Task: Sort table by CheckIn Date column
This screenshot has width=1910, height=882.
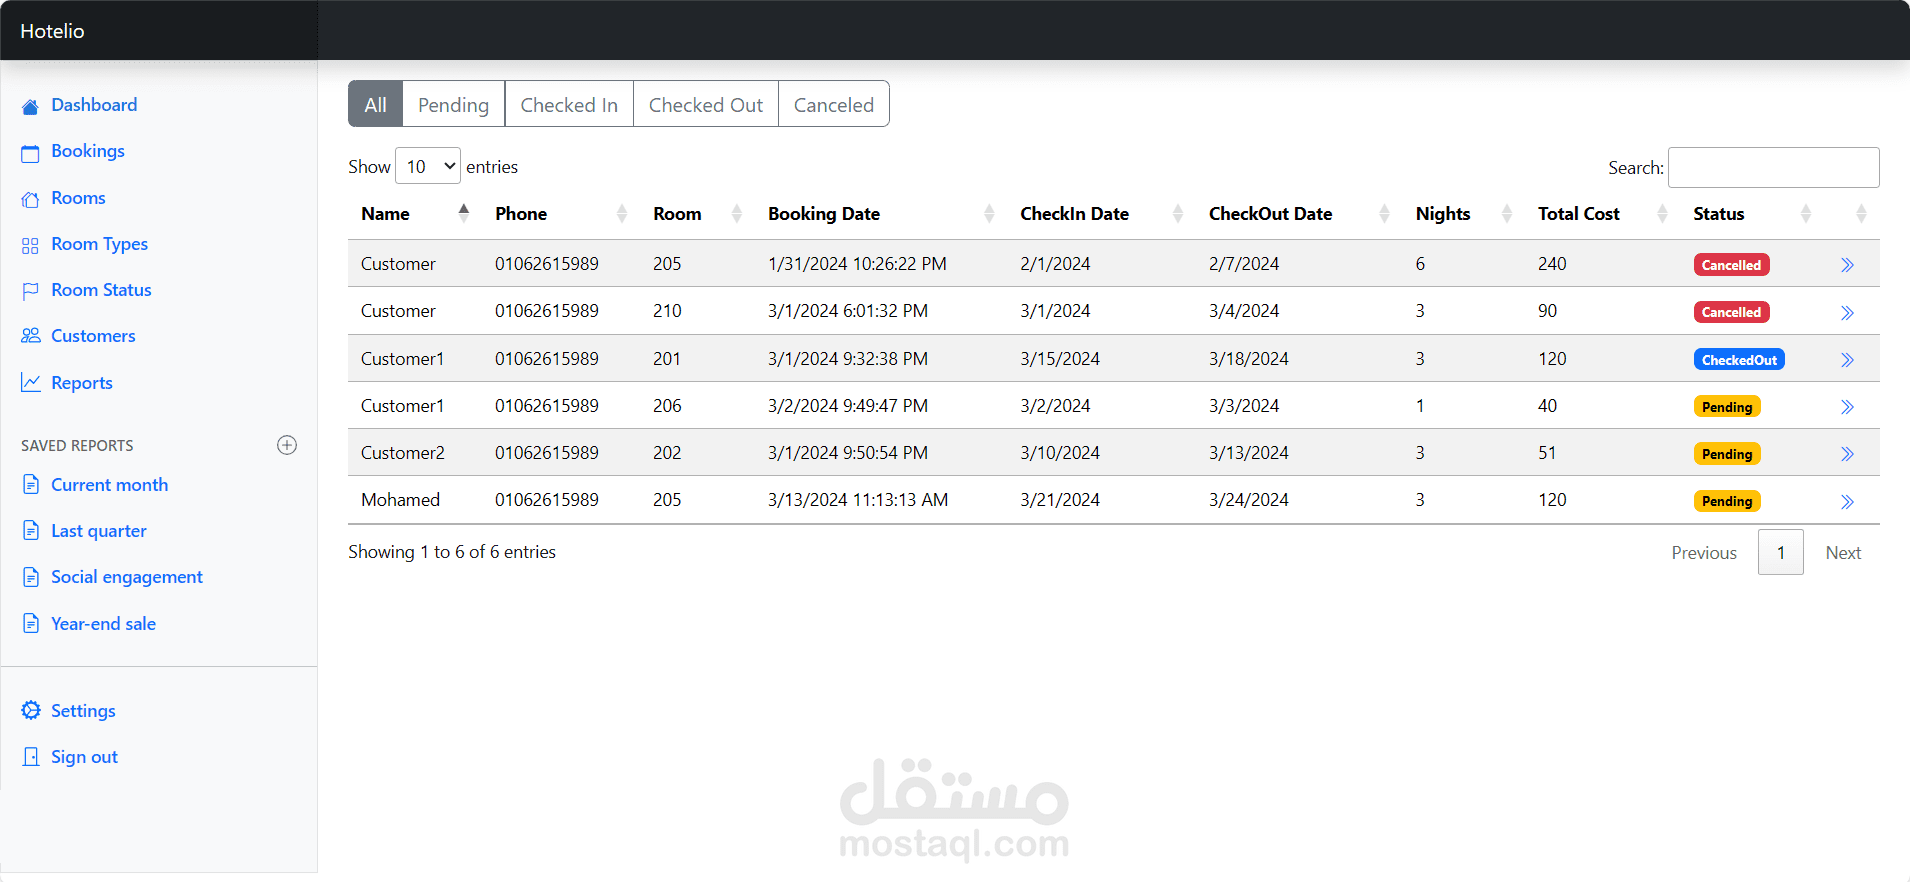Action: 1102,214
